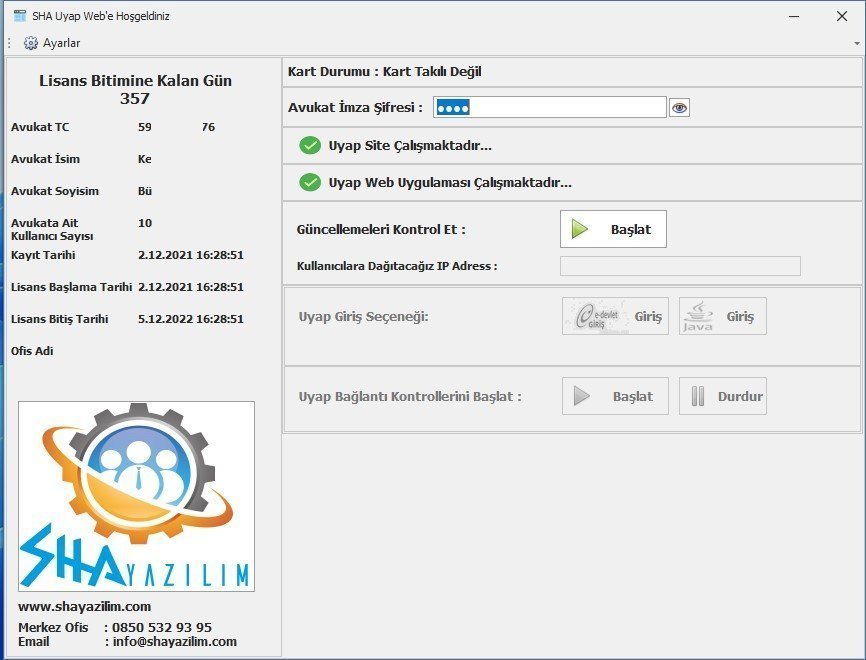
Task: Click the info@shayazilim.com email address
Action: point(174,641)
